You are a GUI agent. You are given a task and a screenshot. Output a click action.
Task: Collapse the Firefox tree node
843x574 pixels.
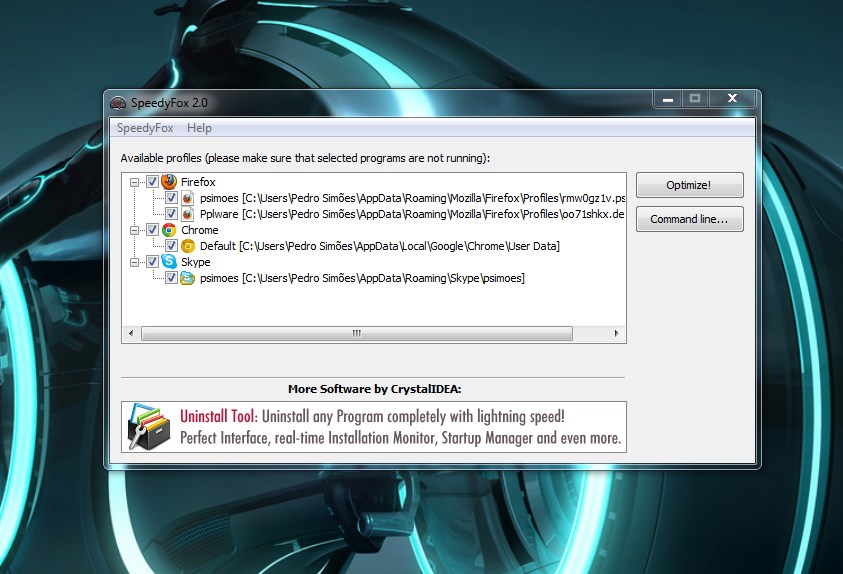click(x=134, y=182)
